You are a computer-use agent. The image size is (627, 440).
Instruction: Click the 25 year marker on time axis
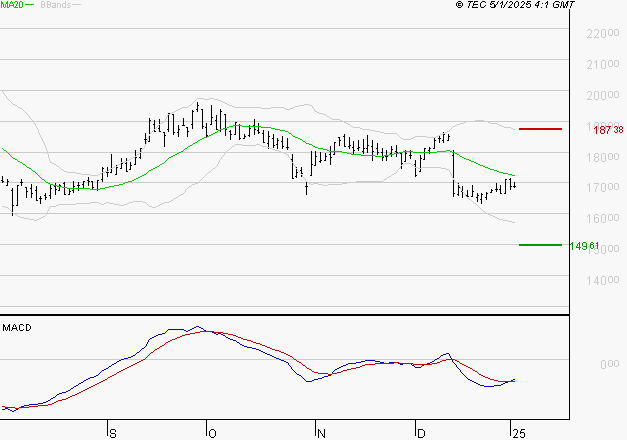tap(519, 434)
